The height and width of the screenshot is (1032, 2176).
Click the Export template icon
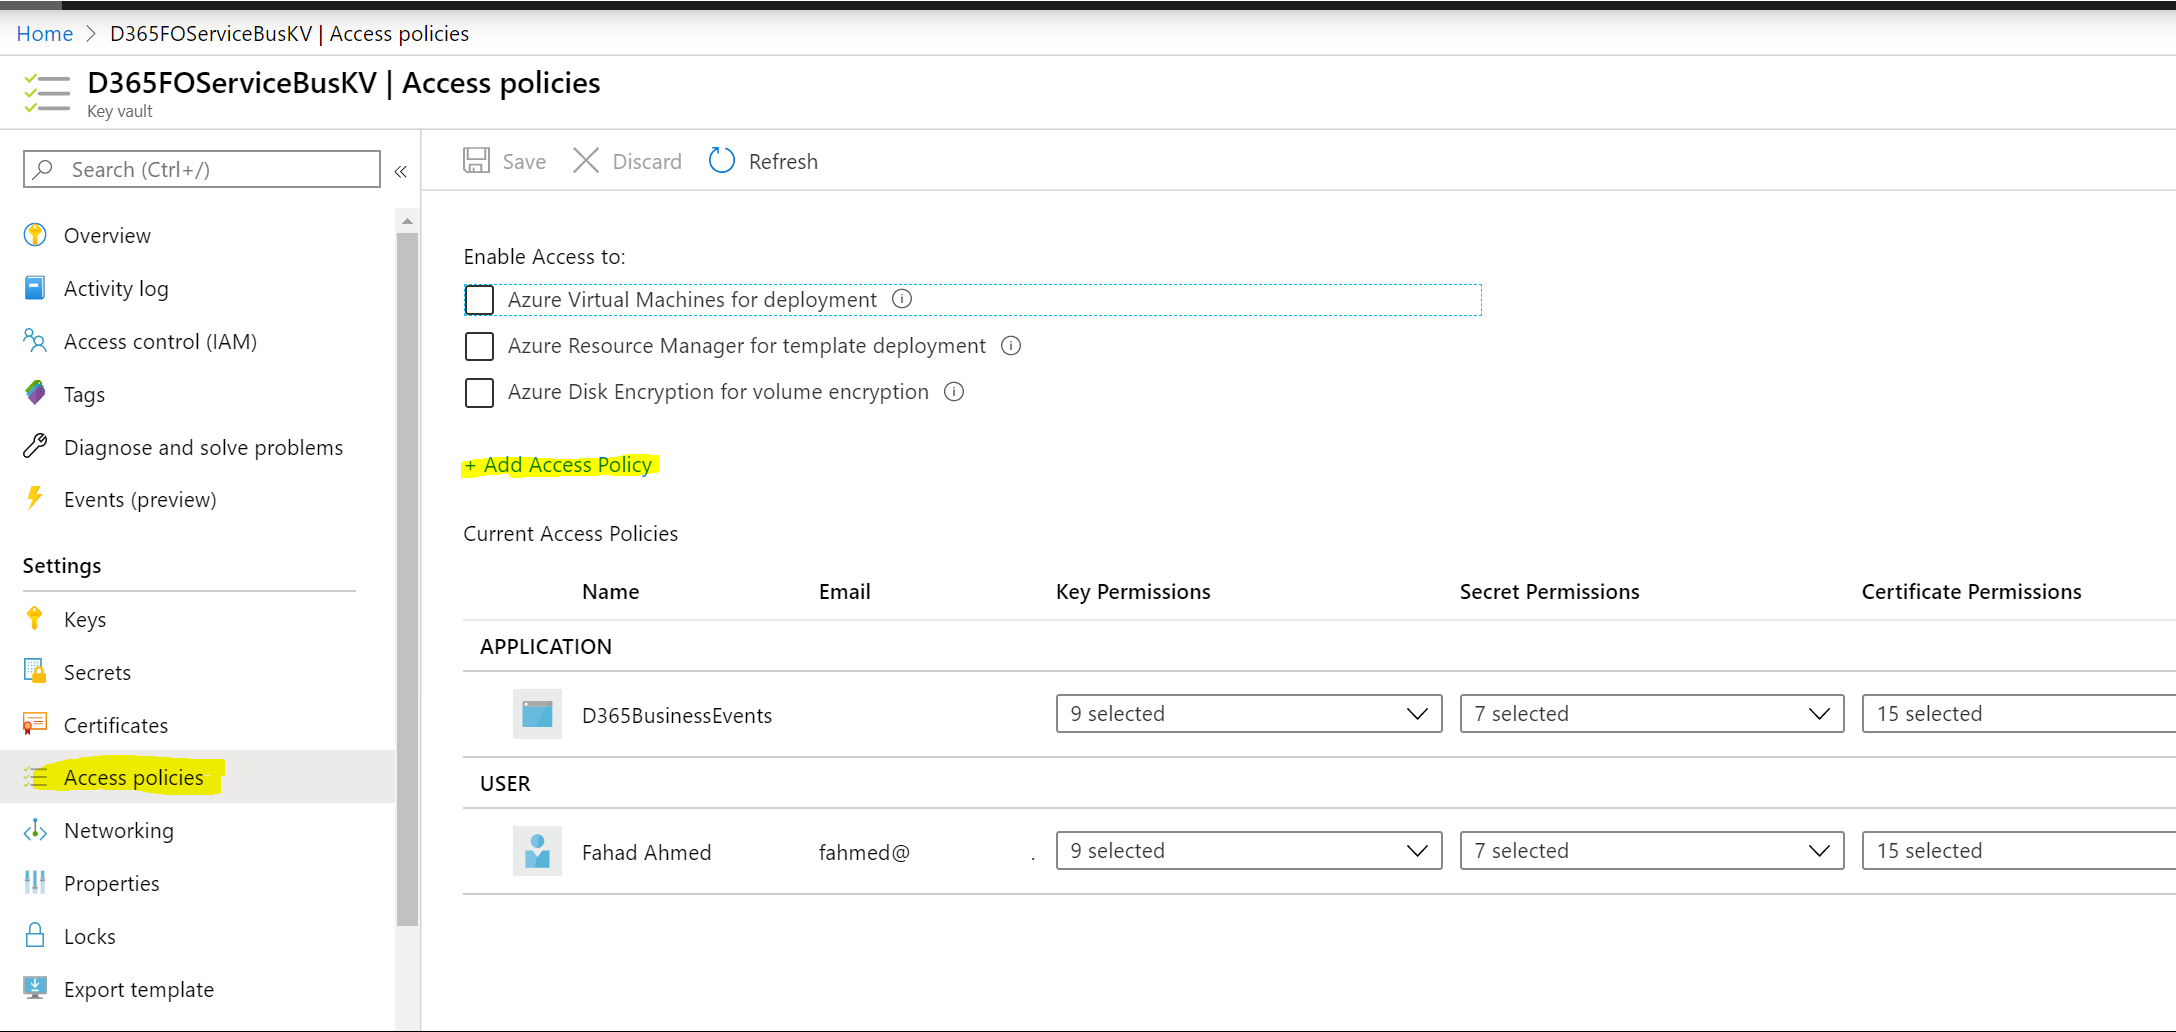point(35,988)
